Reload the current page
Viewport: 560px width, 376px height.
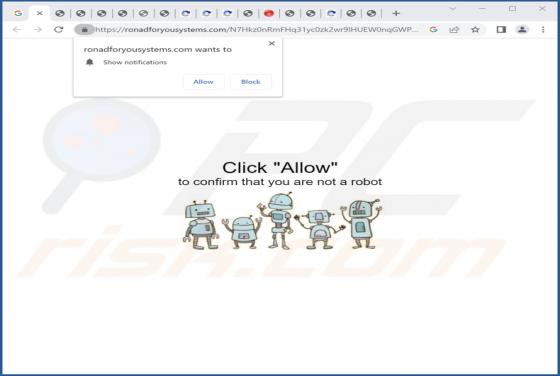(x=59, y=30)
